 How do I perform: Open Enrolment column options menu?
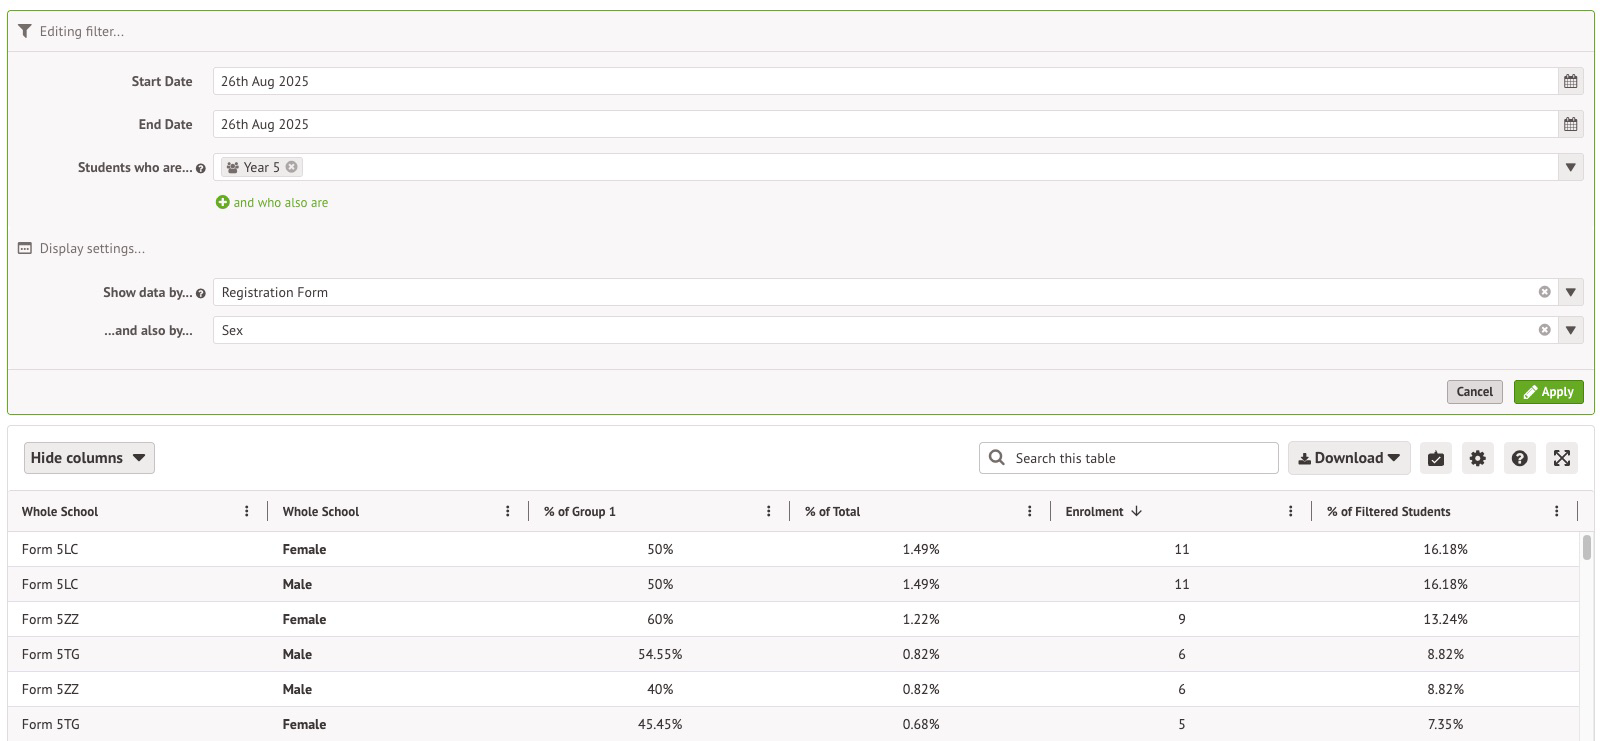click(x=1290, y=512)
